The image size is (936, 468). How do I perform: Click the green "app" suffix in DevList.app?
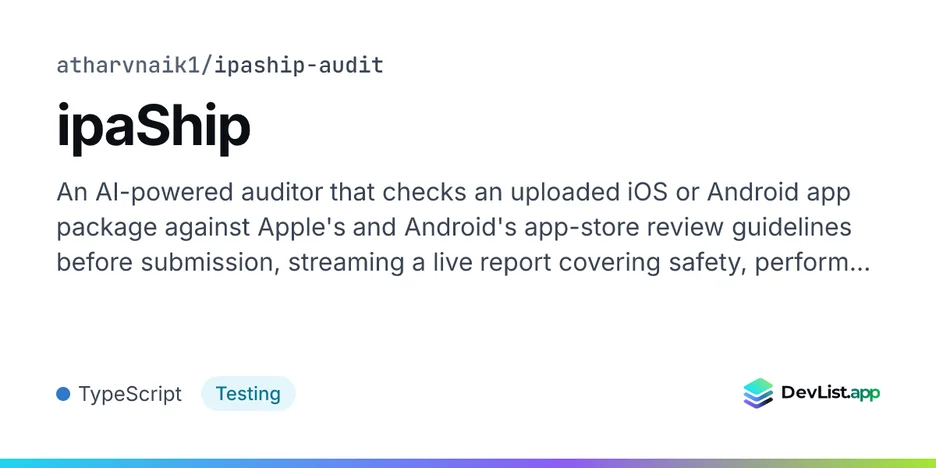coord(863,394)
